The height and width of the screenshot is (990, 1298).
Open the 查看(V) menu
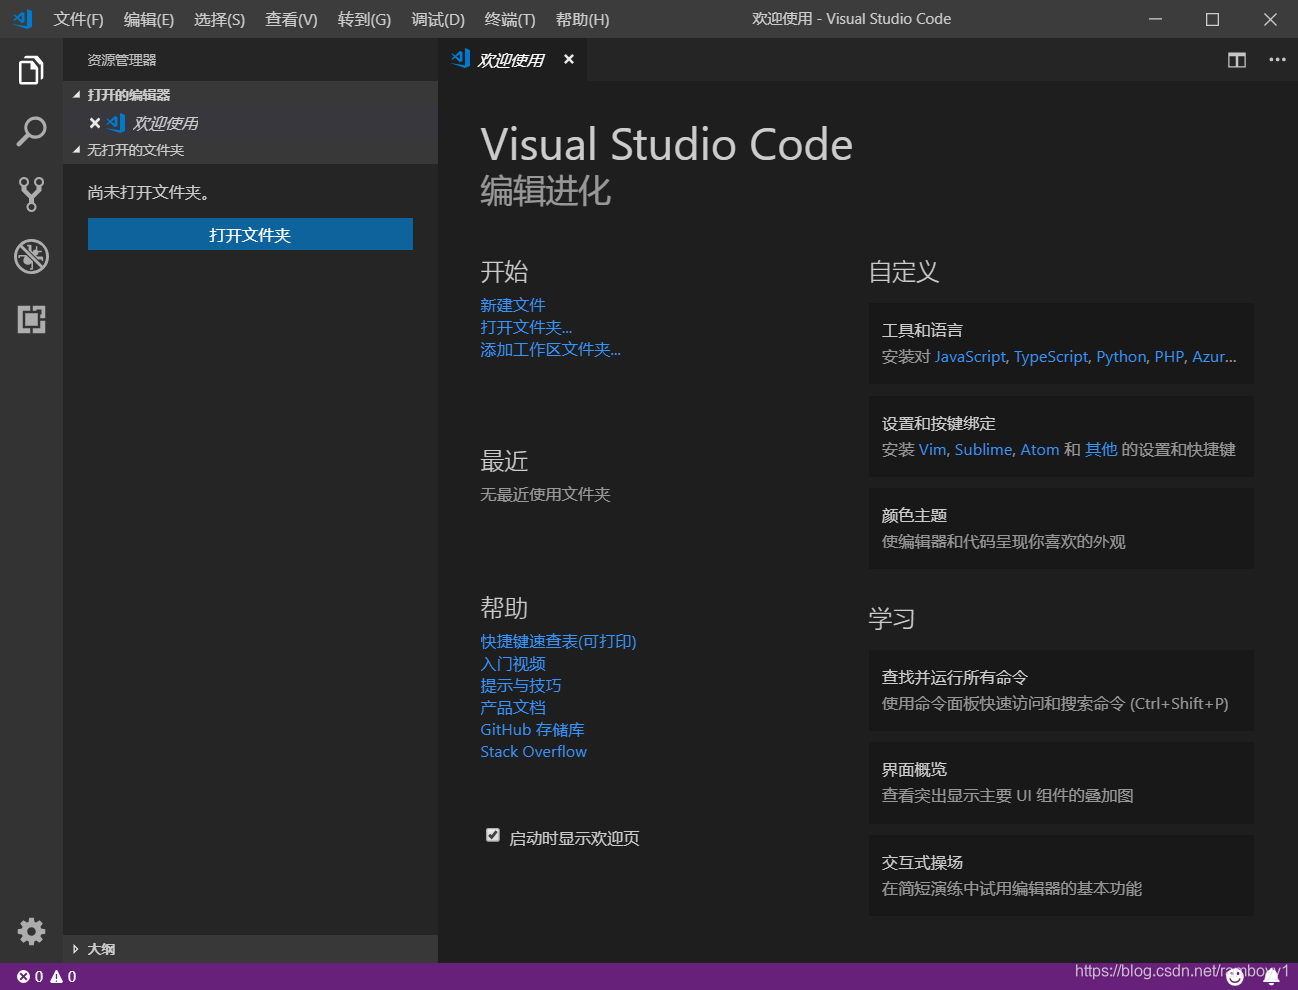291,19
